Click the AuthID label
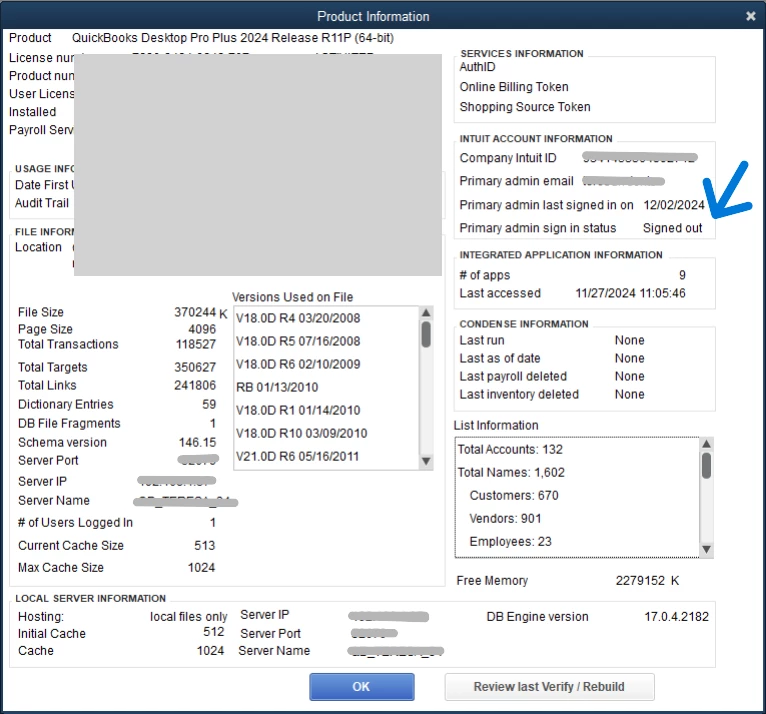Screen dimensions: 766x714 coord(477,66)
